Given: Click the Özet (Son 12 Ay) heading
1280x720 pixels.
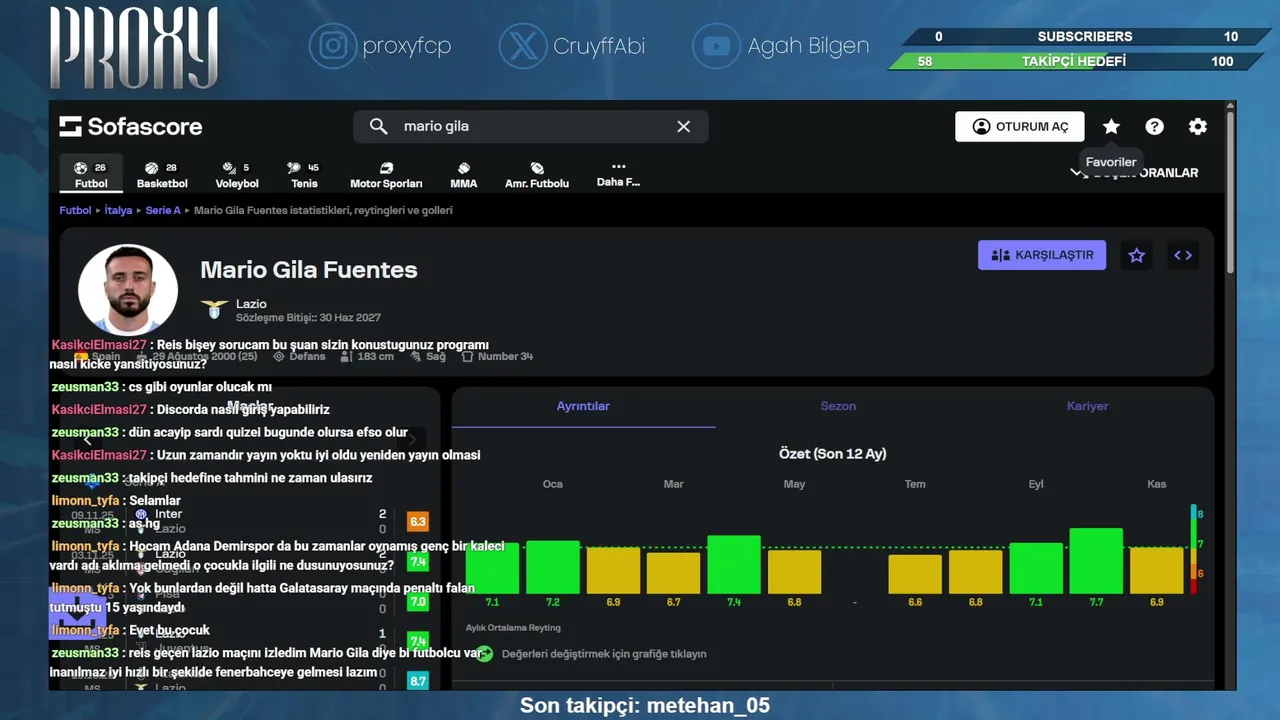Looking at the screenshot, I should click(832, 454).
